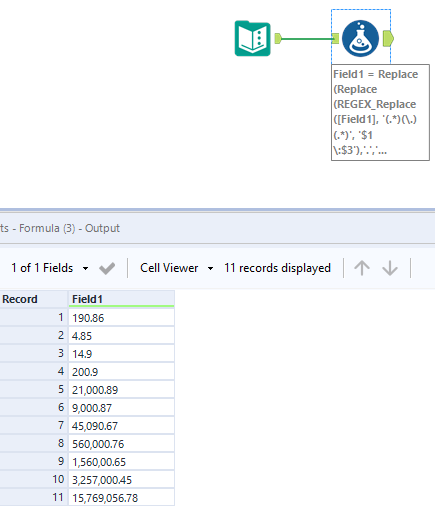The height and width of the screenshot is (511, 437).
Task: Click record number 5 row header
Action: 34,389
